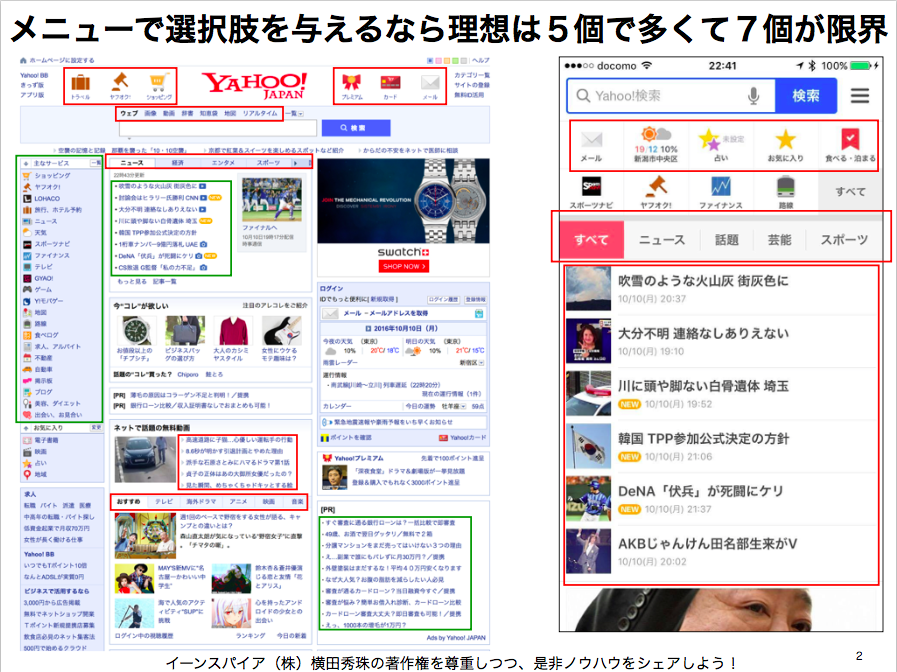Select the リアルタイム search tab
Viewport: 897px width, 672px height.
pos(260,113)
